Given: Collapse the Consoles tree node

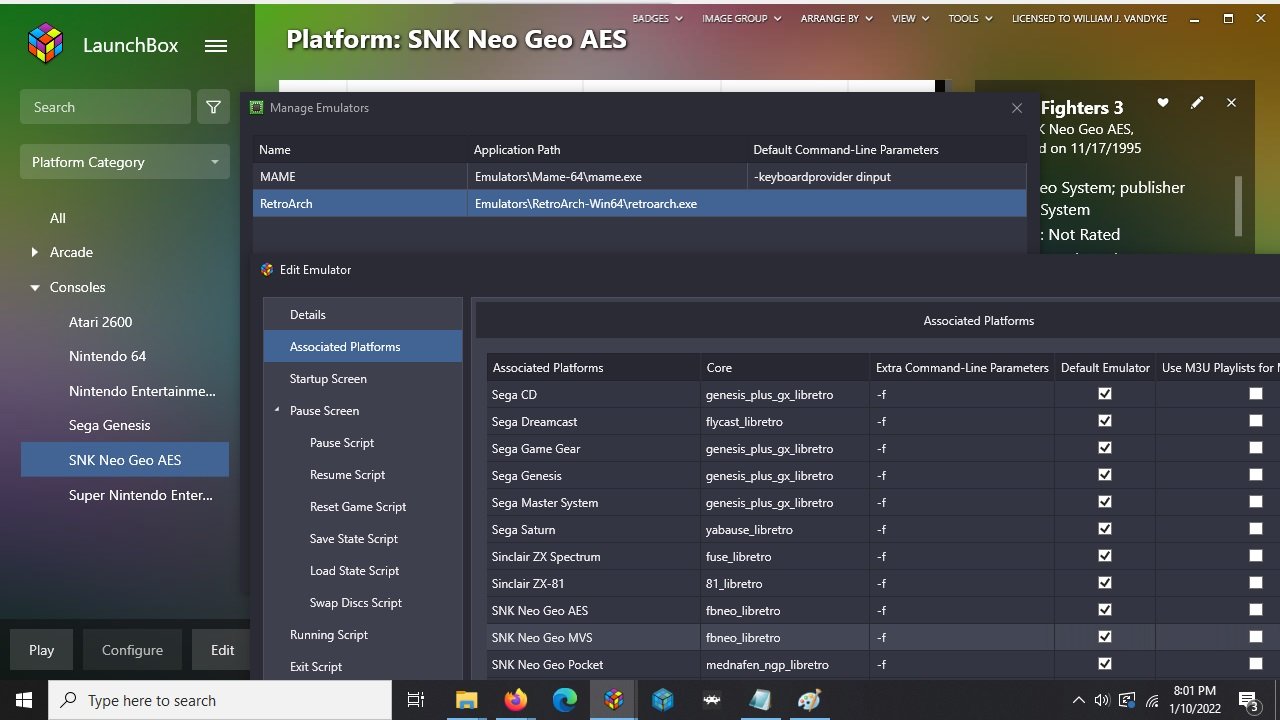Looking at the screenshot, I should [35, 288].
